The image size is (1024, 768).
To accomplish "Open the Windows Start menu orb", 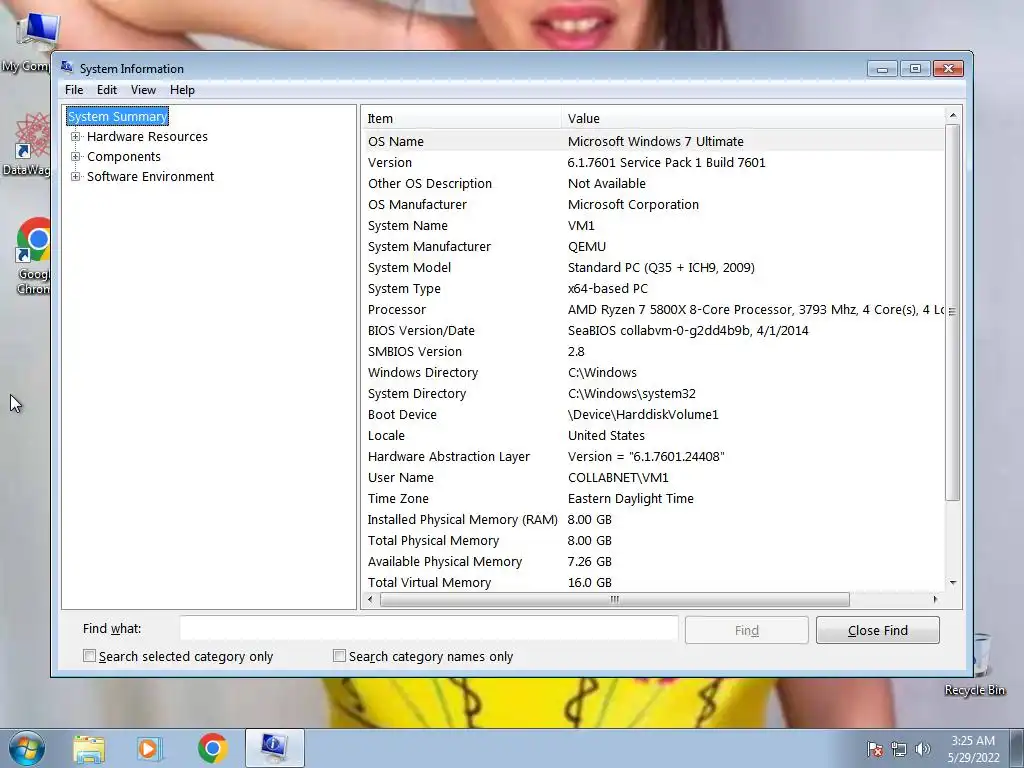I will 27,748.
